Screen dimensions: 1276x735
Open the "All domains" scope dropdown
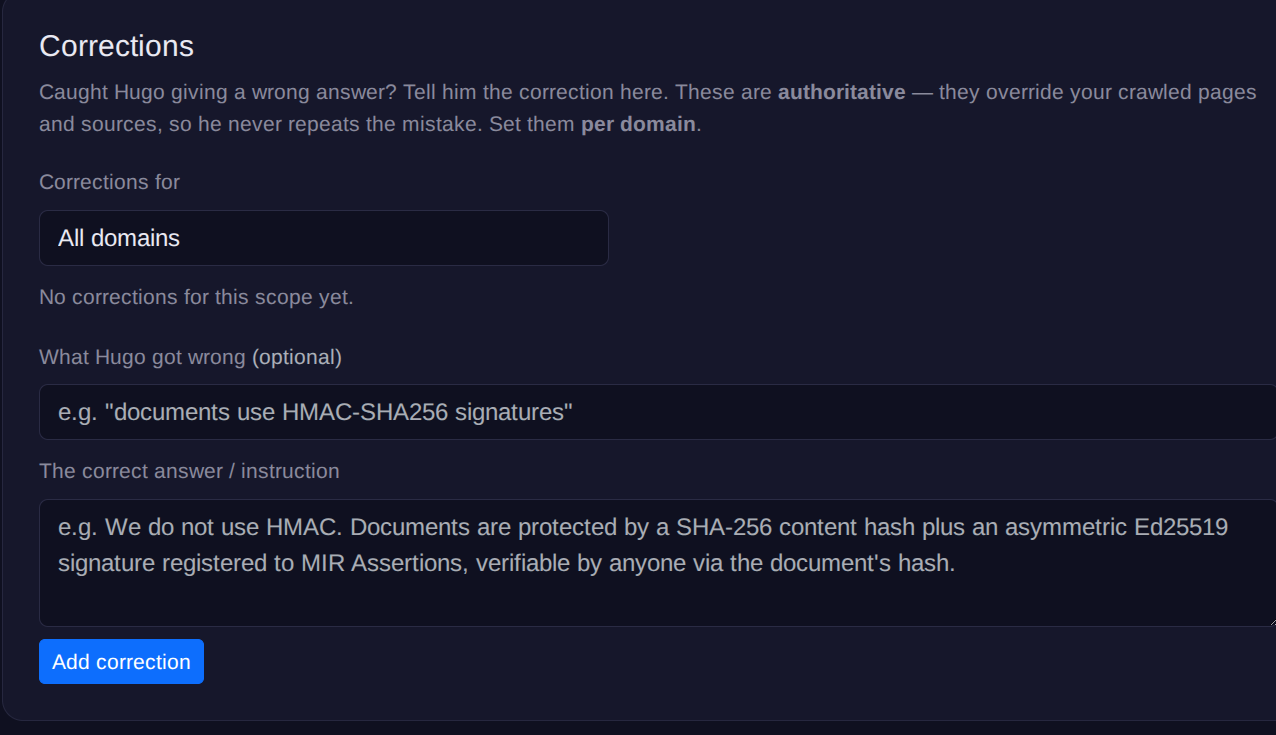(x=323, y=238)
